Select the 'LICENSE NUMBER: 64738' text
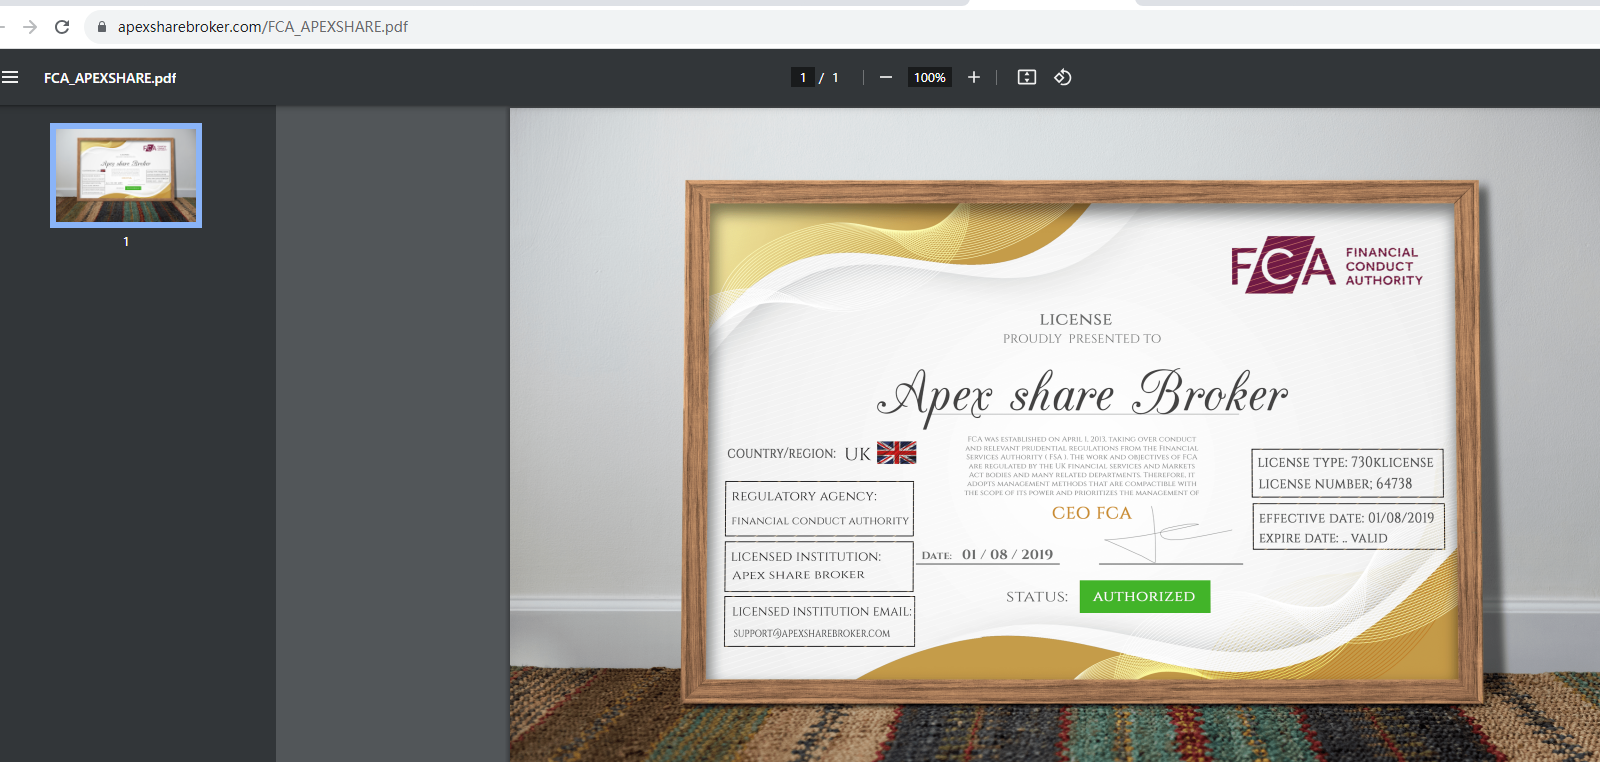Screen dimensions: 1600x762 pyautogui.click(x=1335, y=484)
